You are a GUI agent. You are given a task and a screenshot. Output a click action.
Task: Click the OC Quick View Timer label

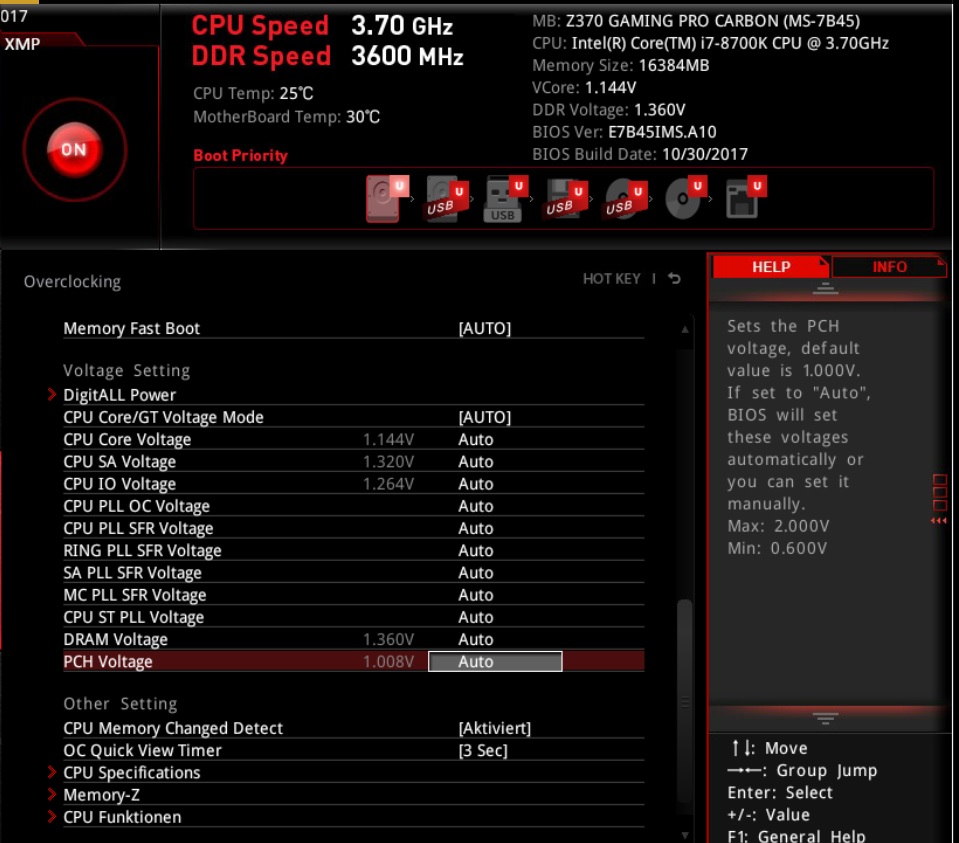coord(142,751)
